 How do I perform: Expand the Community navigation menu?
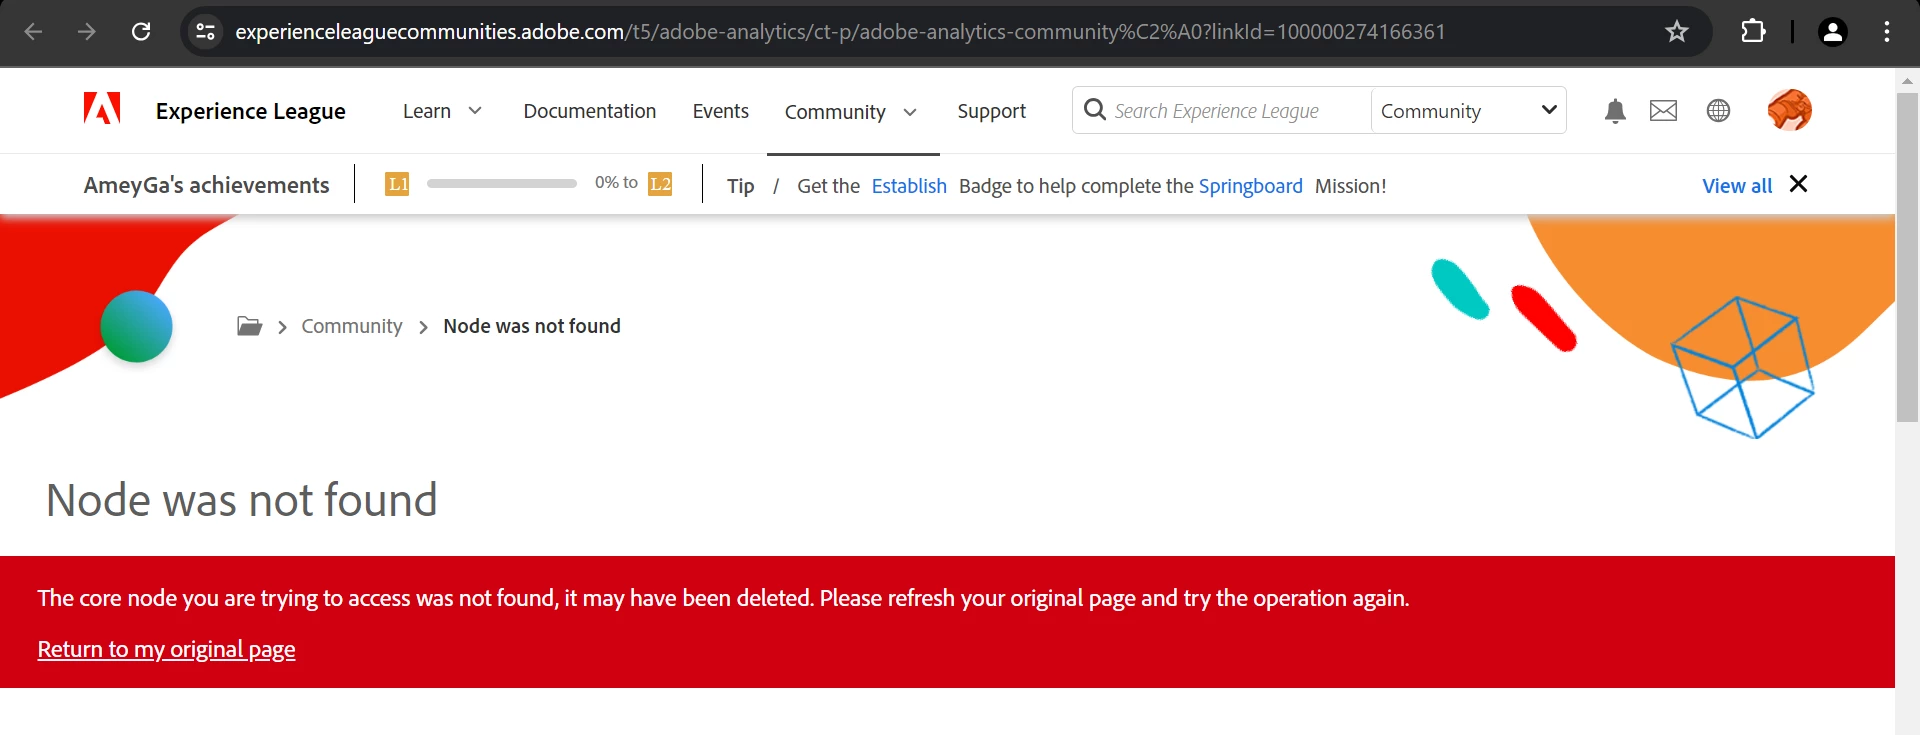[851, 112]
